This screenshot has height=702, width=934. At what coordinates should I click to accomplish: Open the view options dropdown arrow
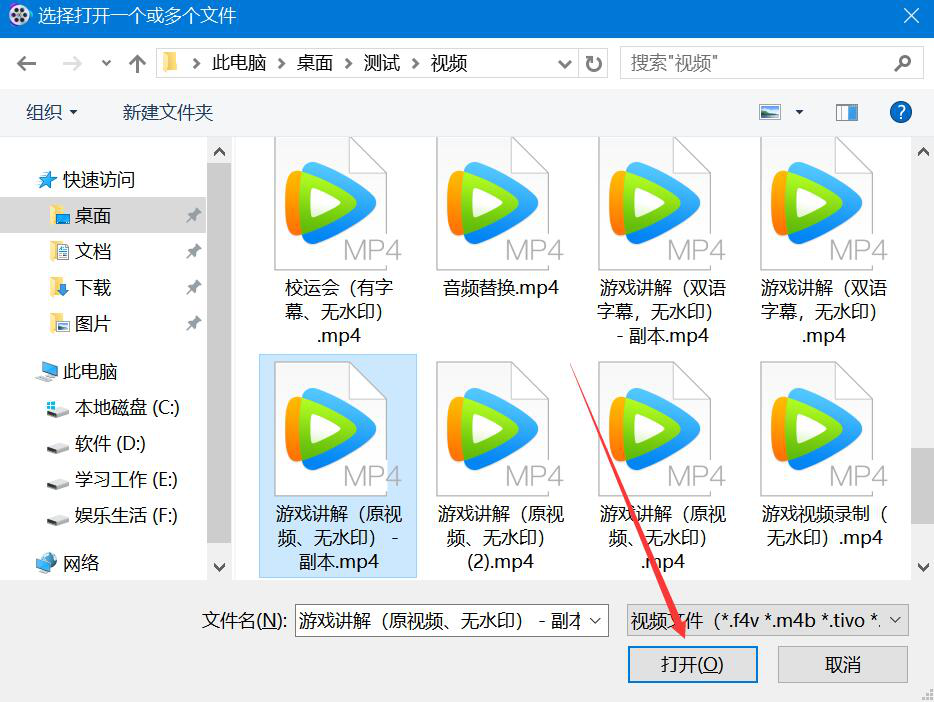(799, 112)
